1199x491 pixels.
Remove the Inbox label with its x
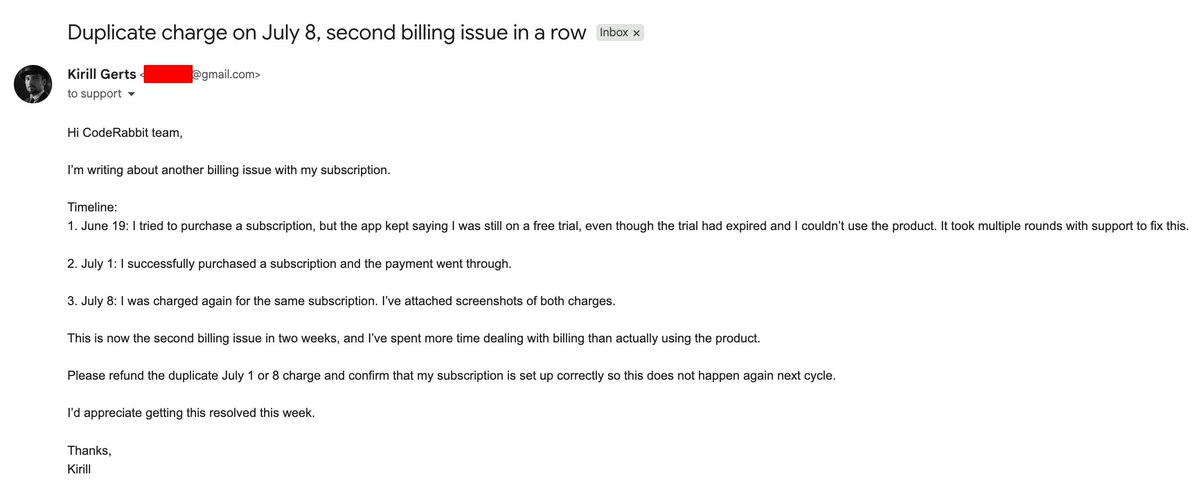(x=636, y=34)
